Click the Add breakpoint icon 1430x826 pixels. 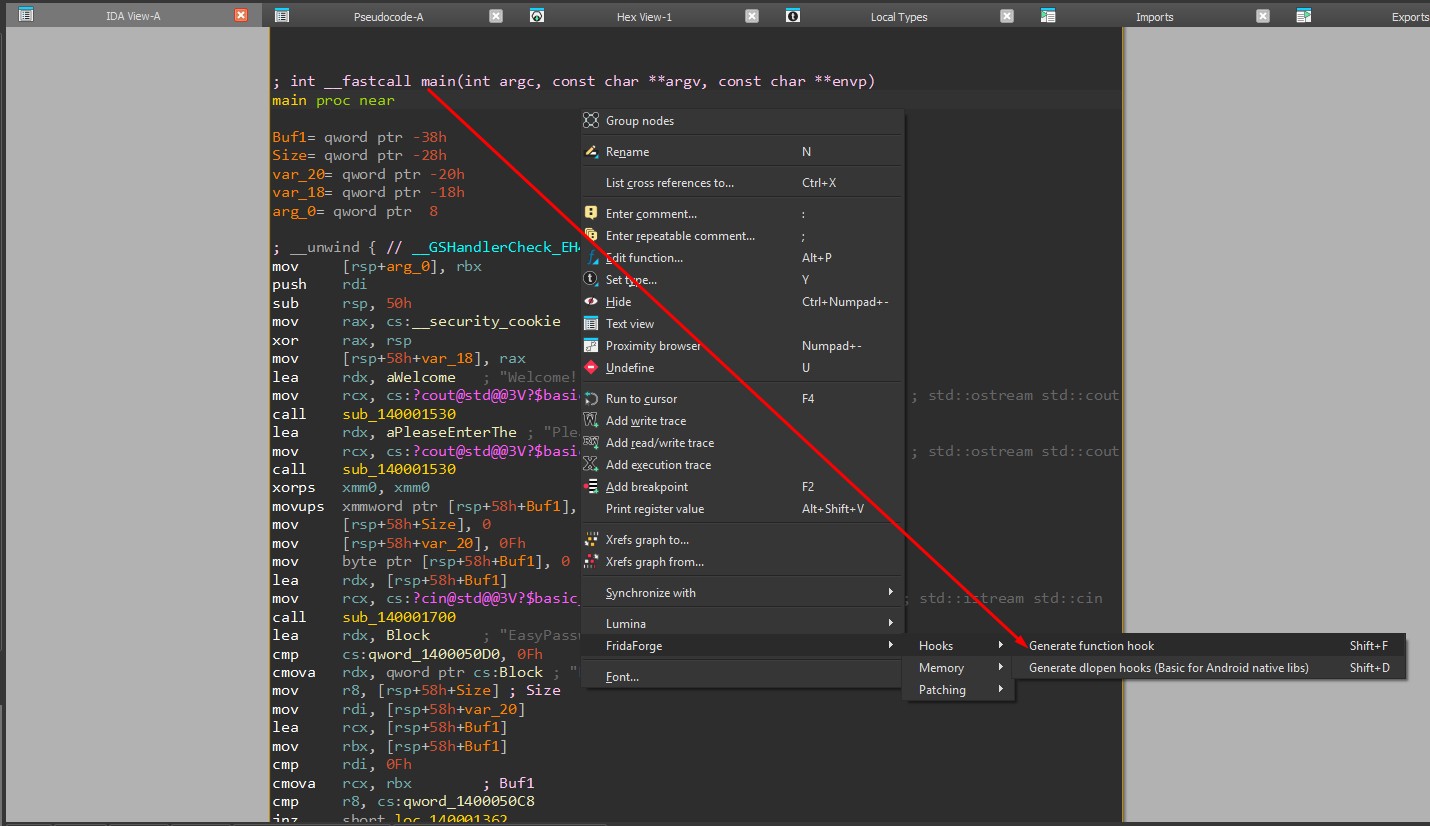tap(591, 486)
